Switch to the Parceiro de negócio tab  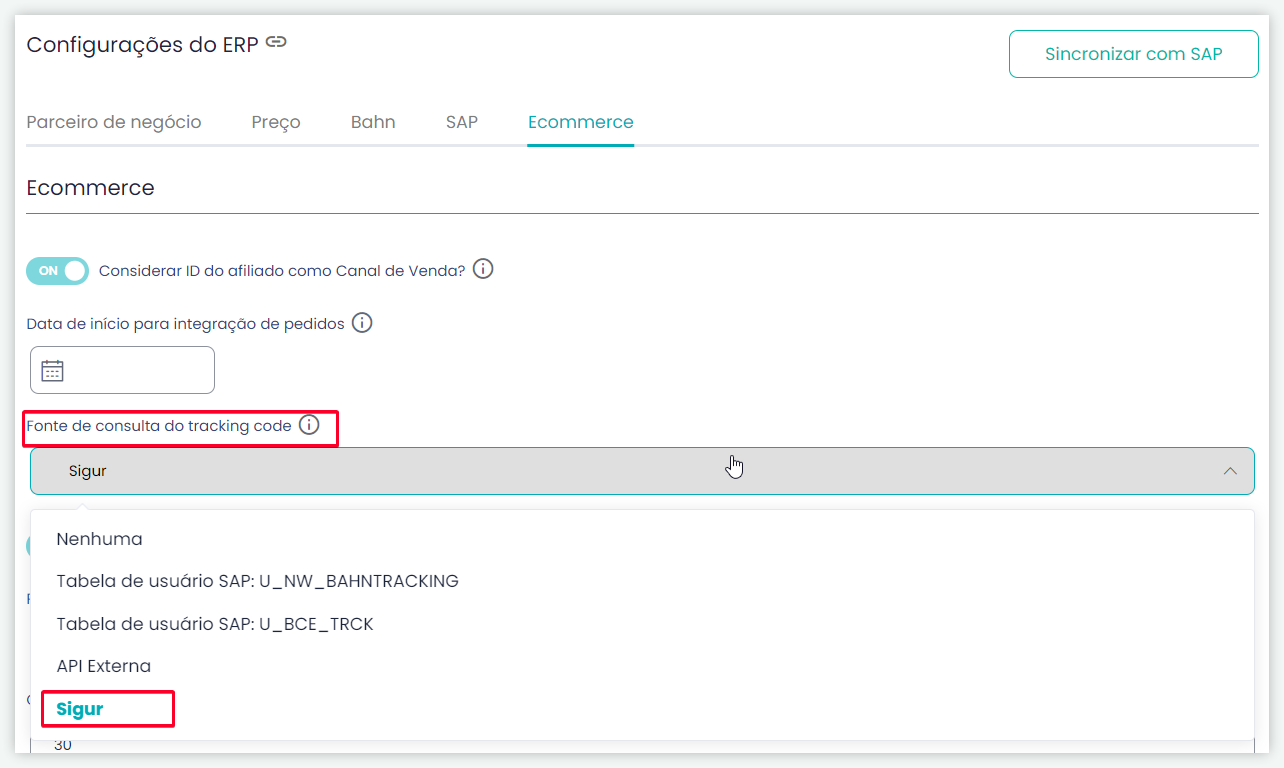pos(114,122)
